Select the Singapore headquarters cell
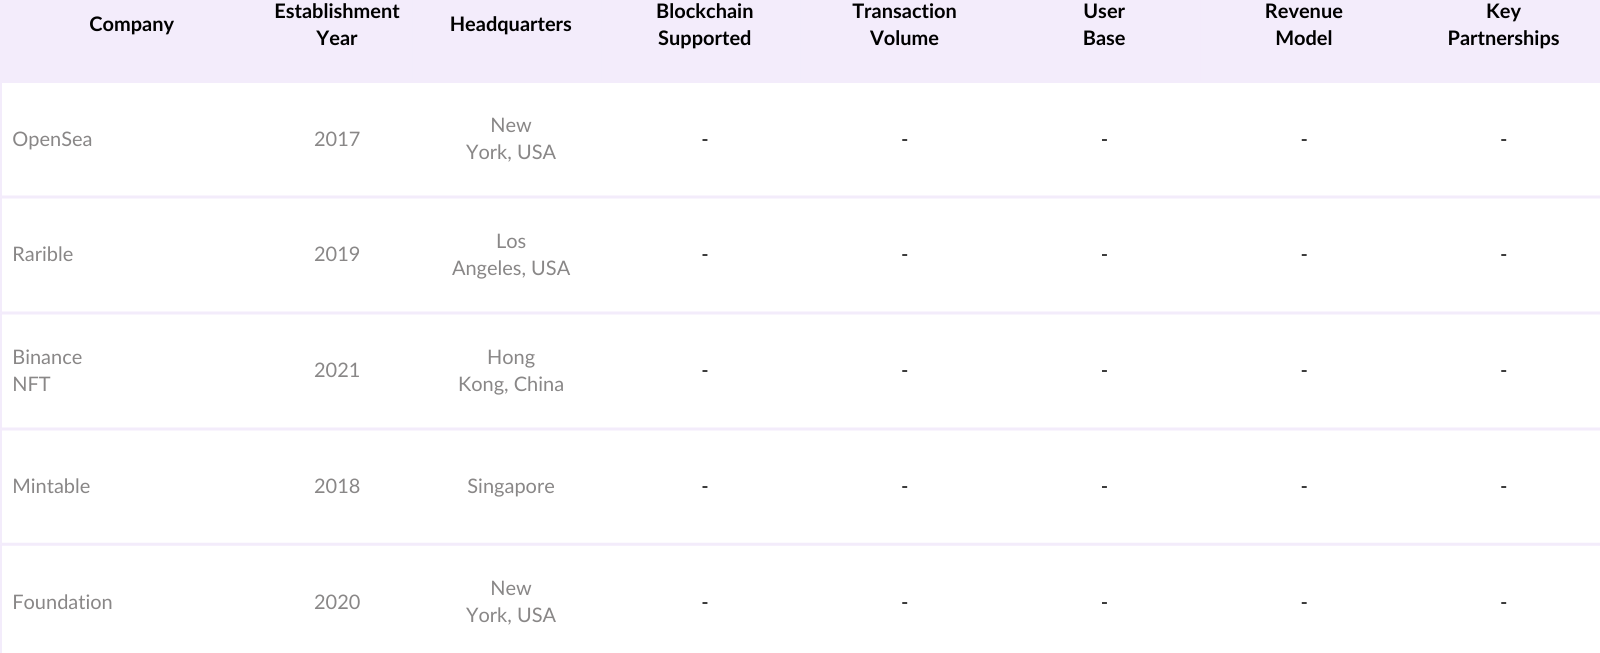Screen dimensions: 1600x653 (511, 486)
